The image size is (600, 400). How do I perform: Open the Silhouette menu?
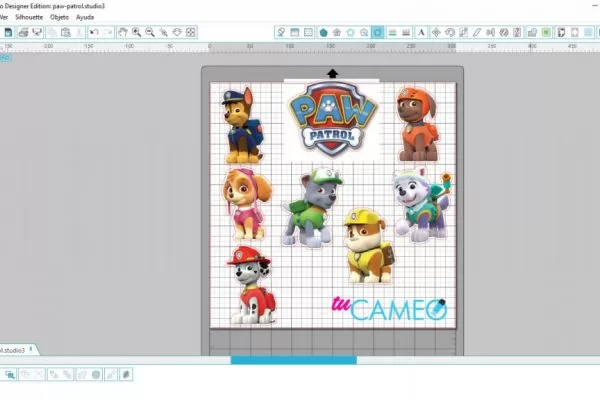[x=29, y=17]
